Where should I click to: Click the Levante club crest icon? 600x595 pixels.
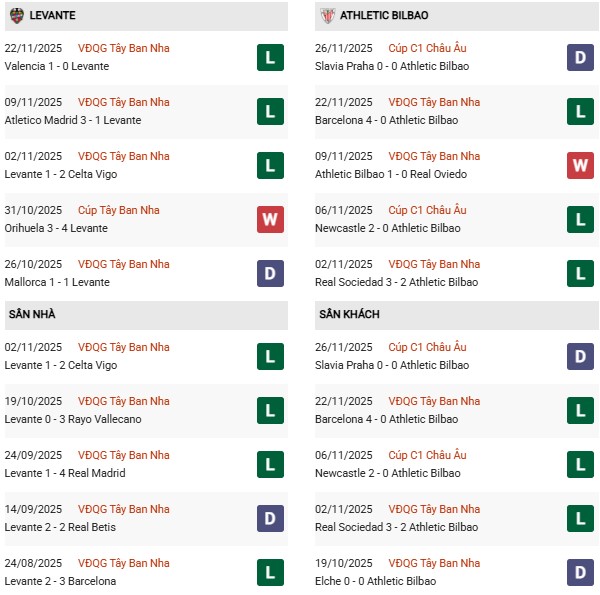click(x=17, y=16)
